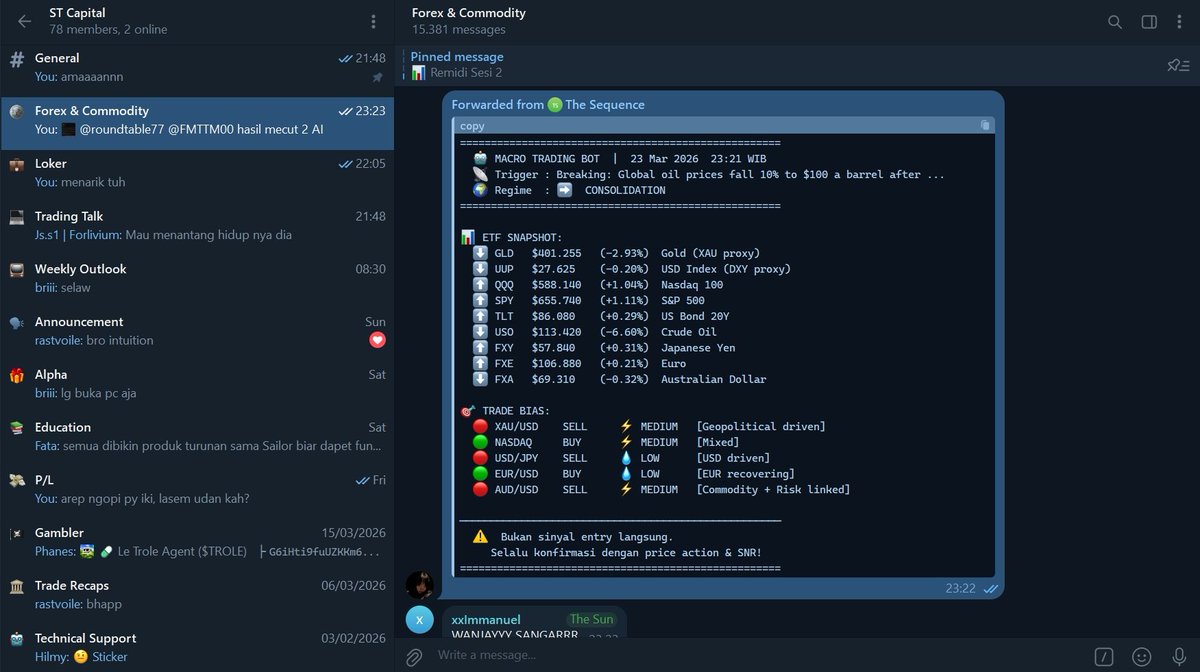This screenshot has height=672, width=1200.
Task: Click the Alpha gift icon
Action: pos(17,375)
